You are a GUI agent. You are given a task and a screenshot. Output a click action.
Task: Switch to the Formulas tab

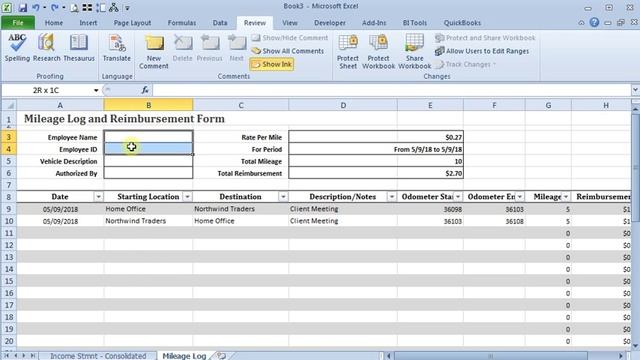point(182,23)
